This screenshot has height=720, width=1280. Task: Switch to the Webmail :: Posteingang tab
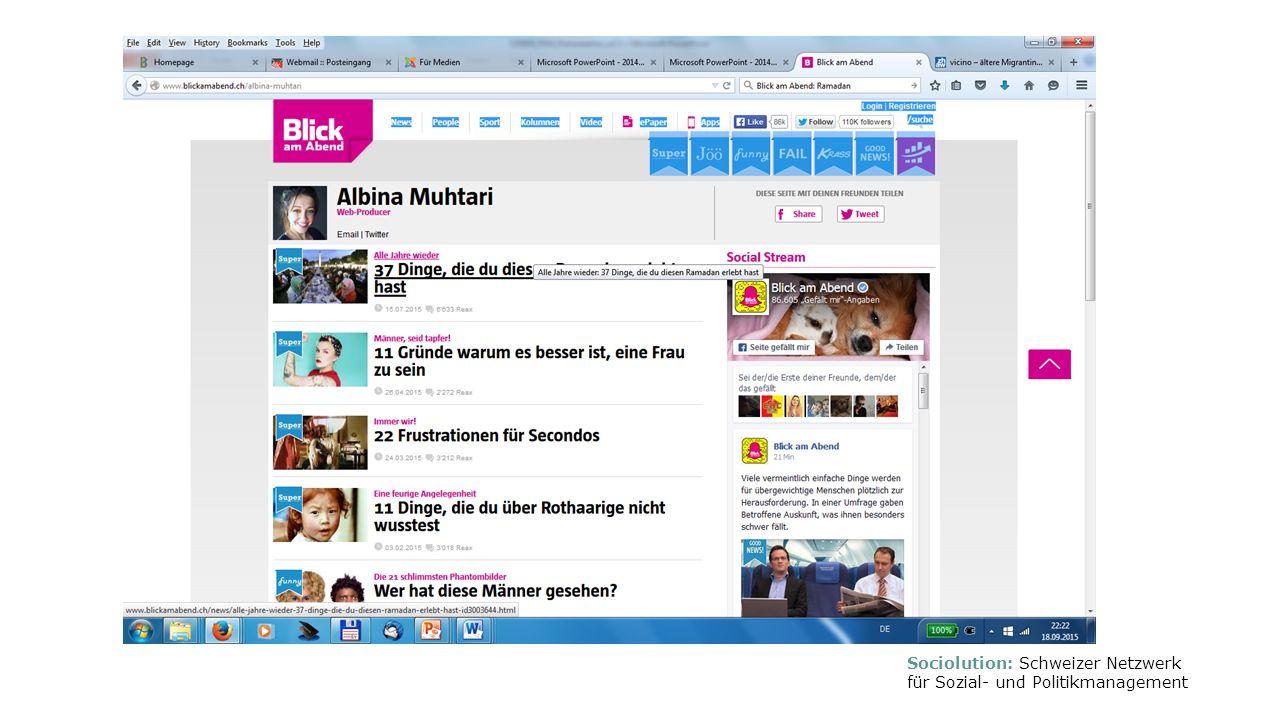328,62
